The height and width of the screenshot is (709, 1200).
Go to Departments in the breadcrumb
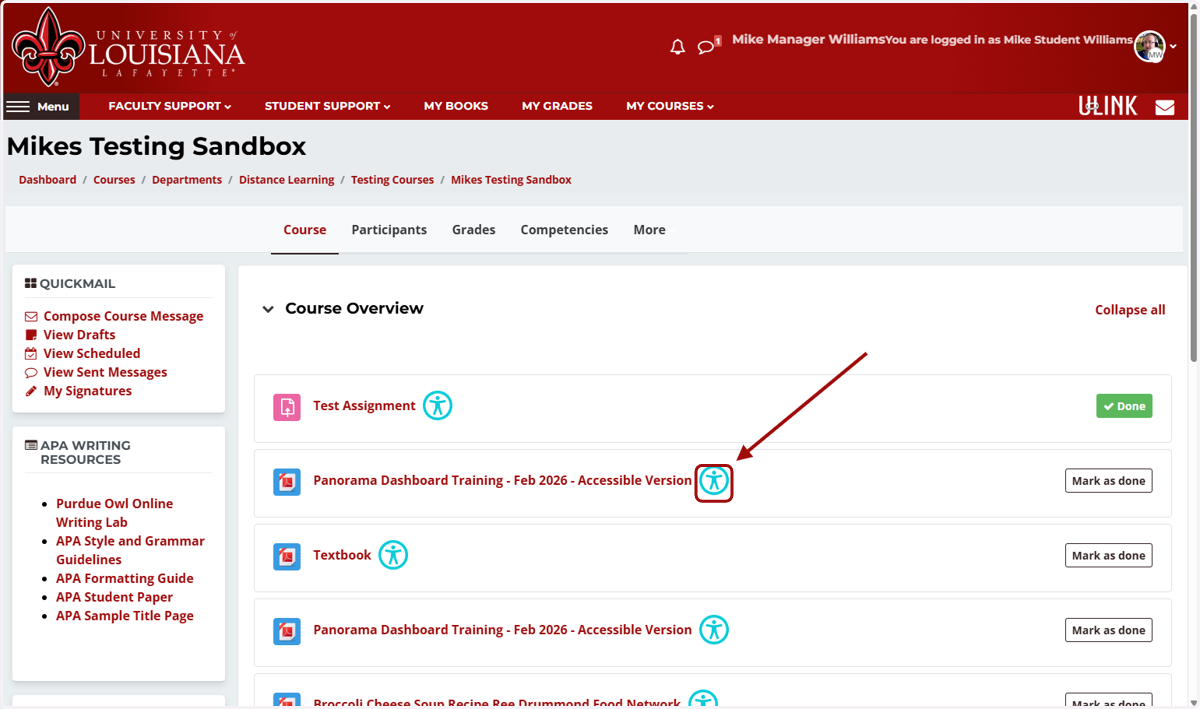click(x=187, y=180)
